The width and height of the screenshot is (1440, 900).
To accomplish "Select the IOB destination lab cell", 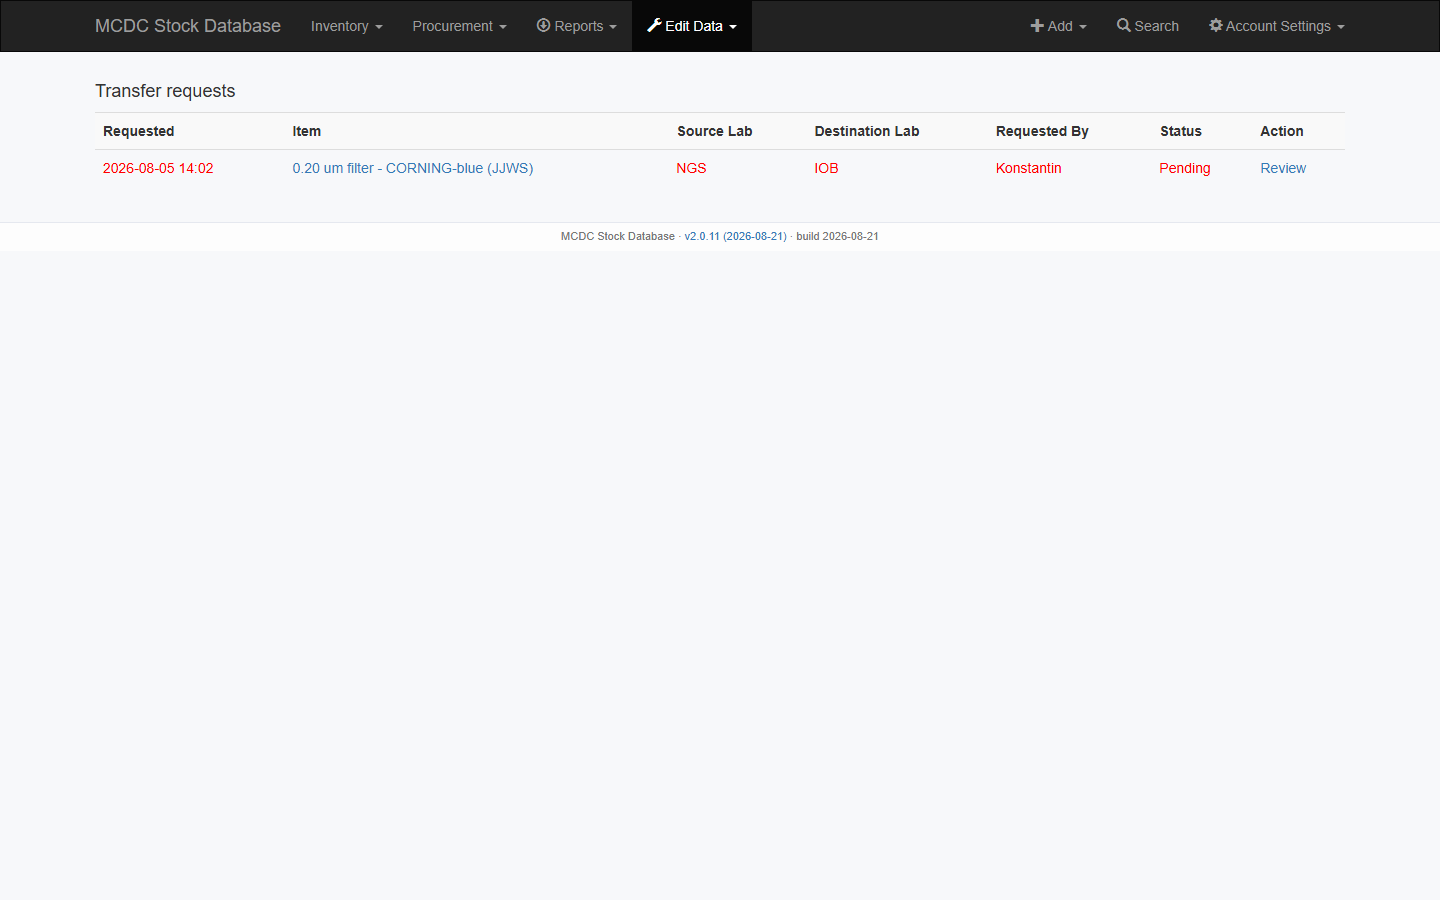I will [827, 168].
